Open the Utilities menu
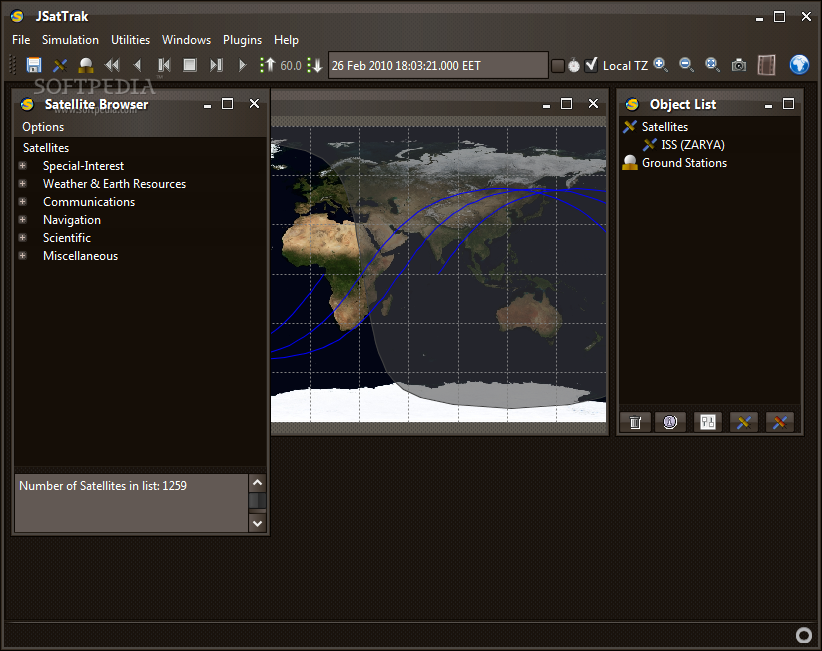 (131, 40)
